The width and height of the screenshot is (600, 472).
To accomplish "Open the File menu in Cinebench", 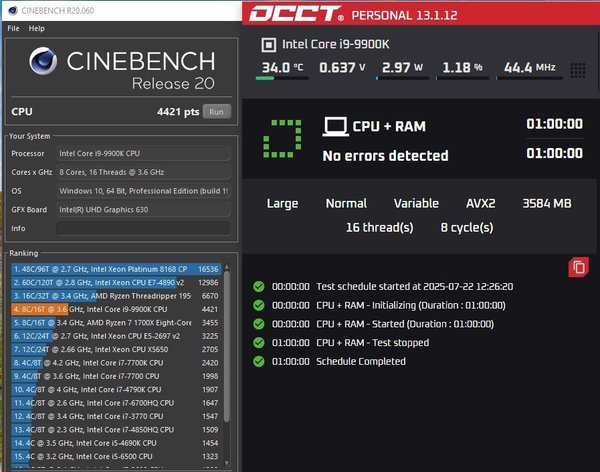I will pos(13,28).
